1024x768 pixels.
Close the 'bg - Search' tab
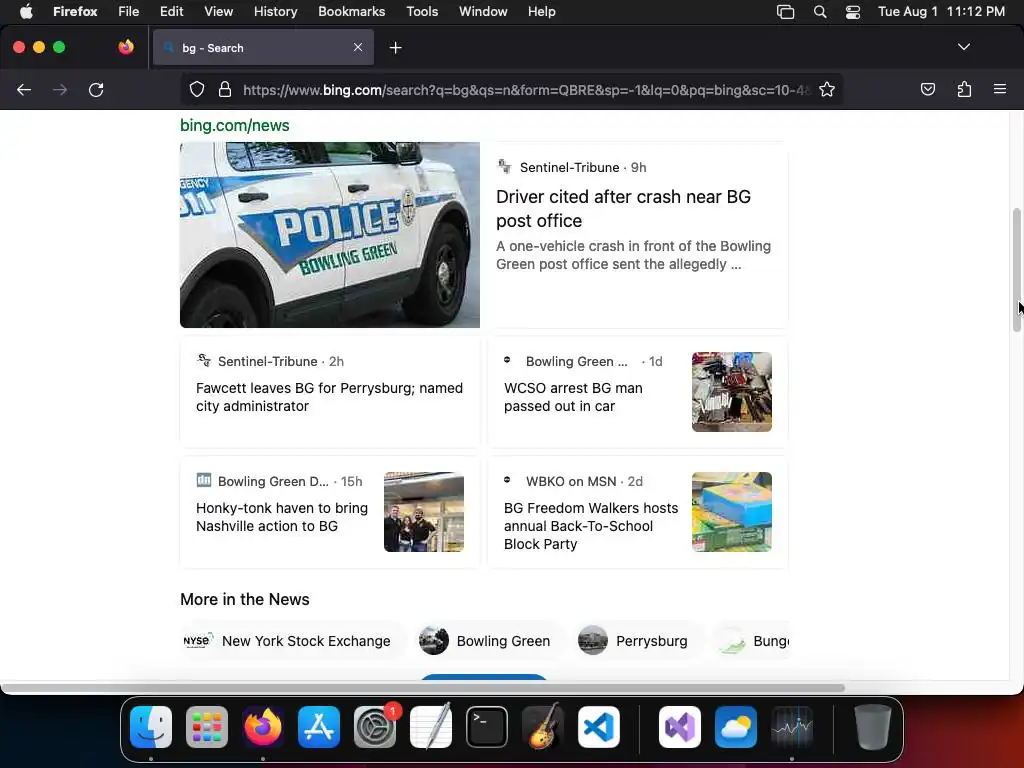pyautogui.click(x=358, y=47)
